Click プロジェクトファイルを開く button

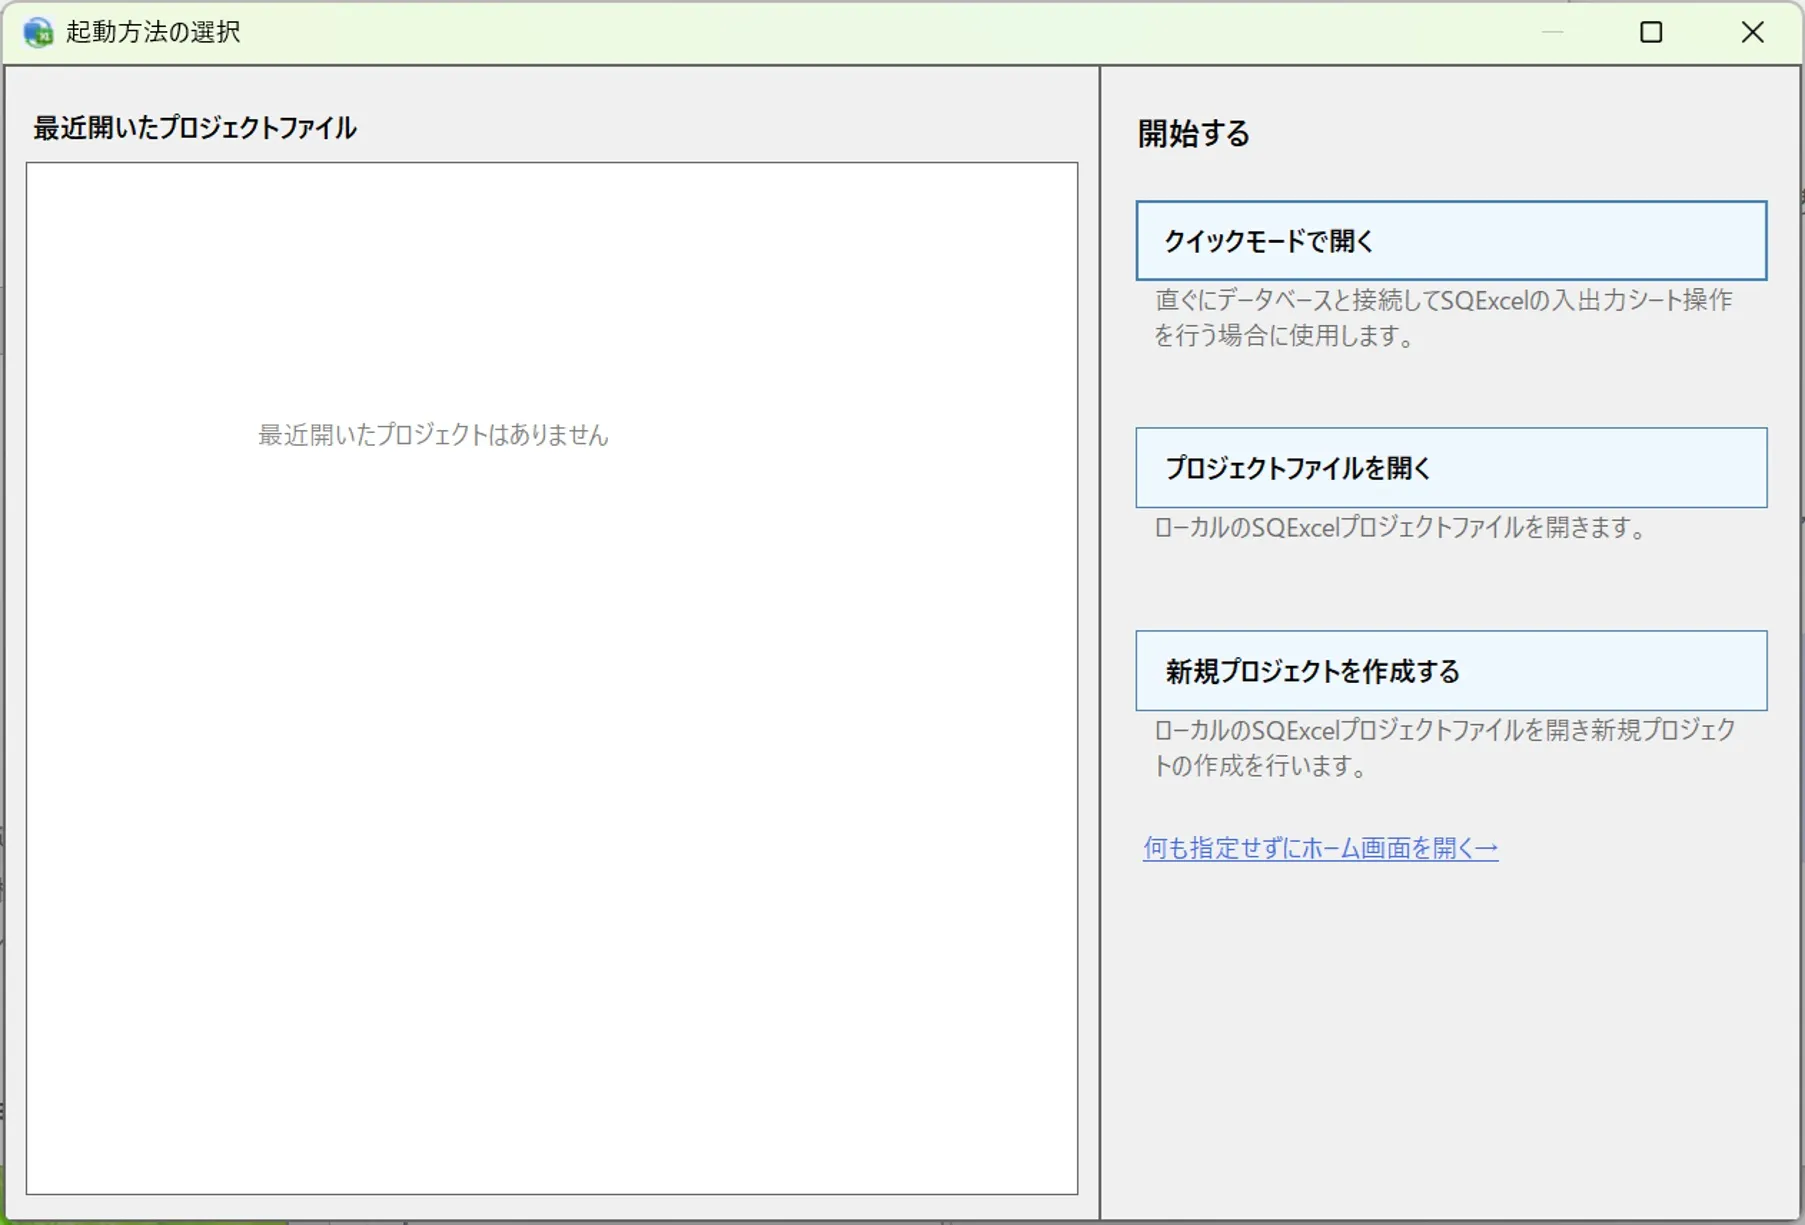coord(1451,468)
